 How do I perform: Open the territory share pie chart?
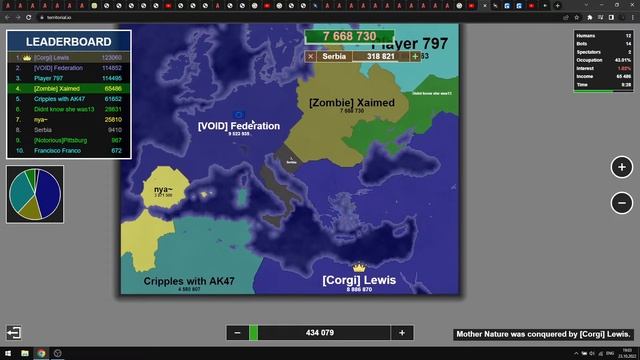pyautogui.click(x=35, y=194)
